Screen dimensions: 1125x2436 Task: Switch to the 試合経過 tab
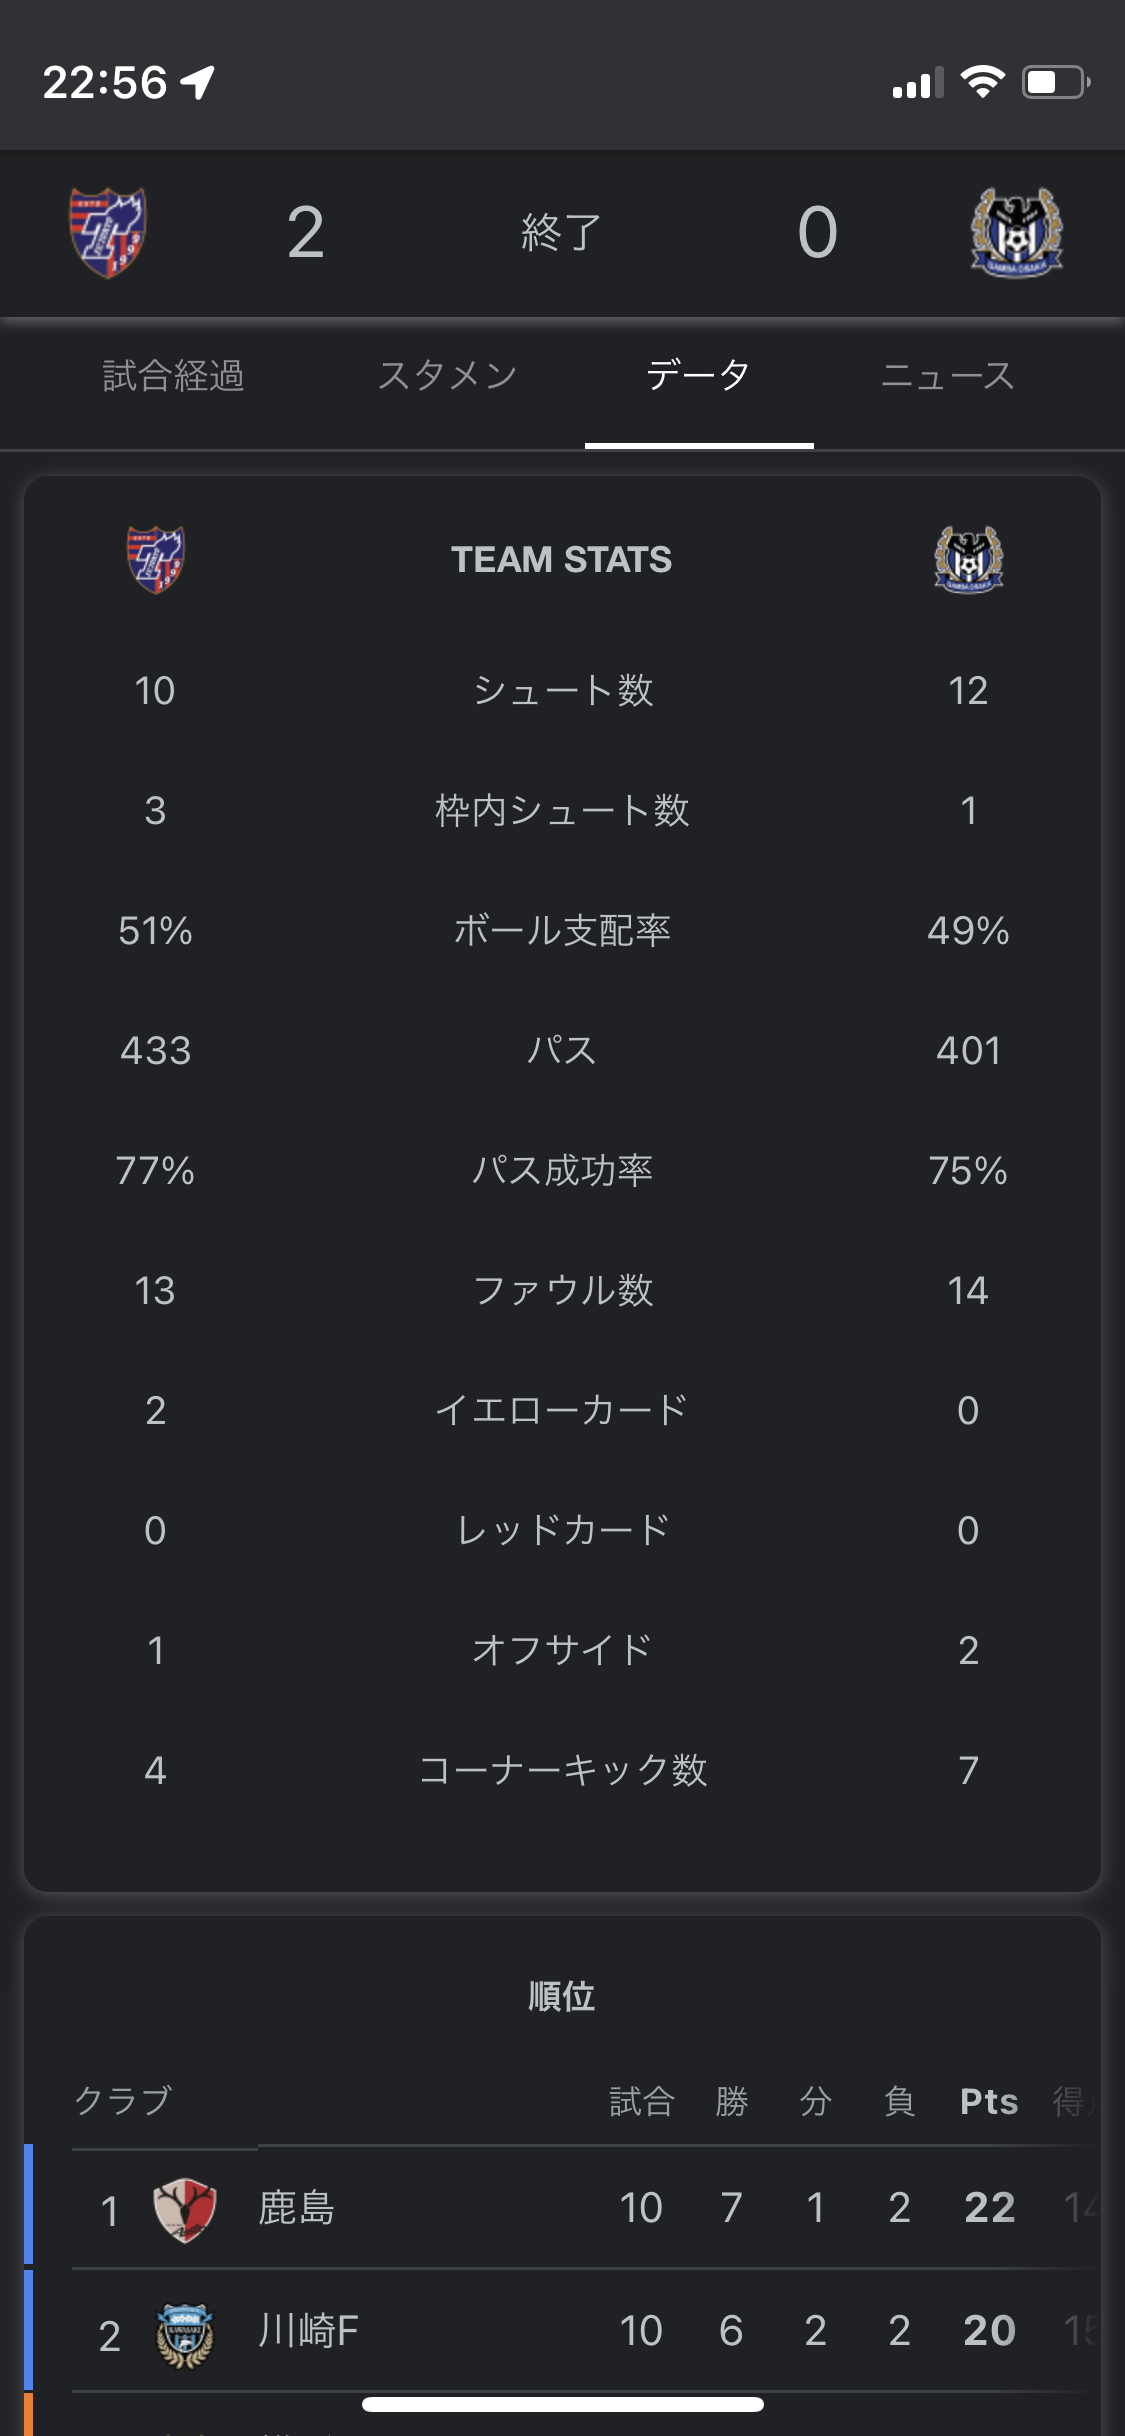point(174,376)
